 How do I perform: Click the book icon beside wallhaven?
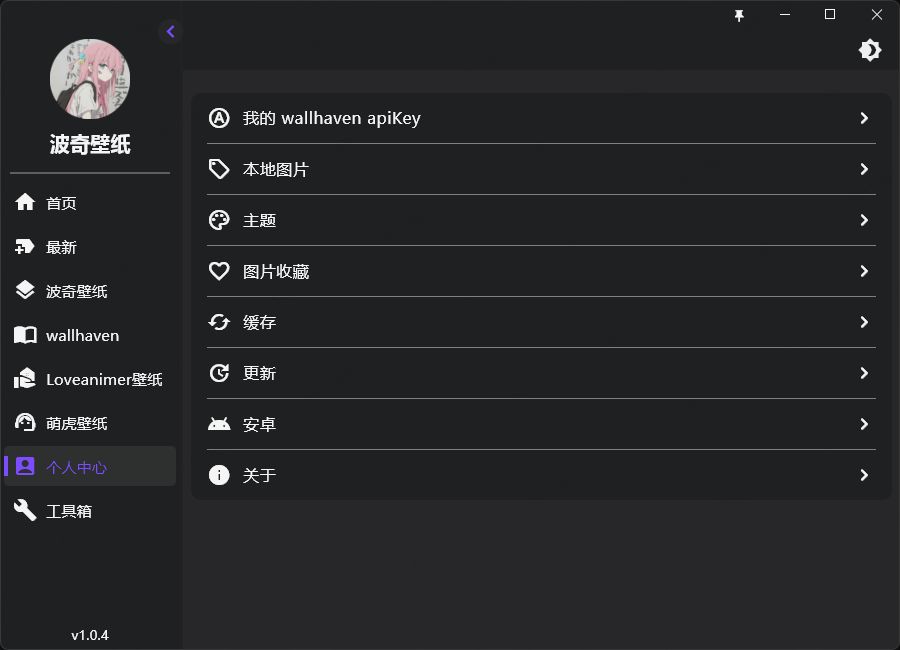(x=25, y=335)
